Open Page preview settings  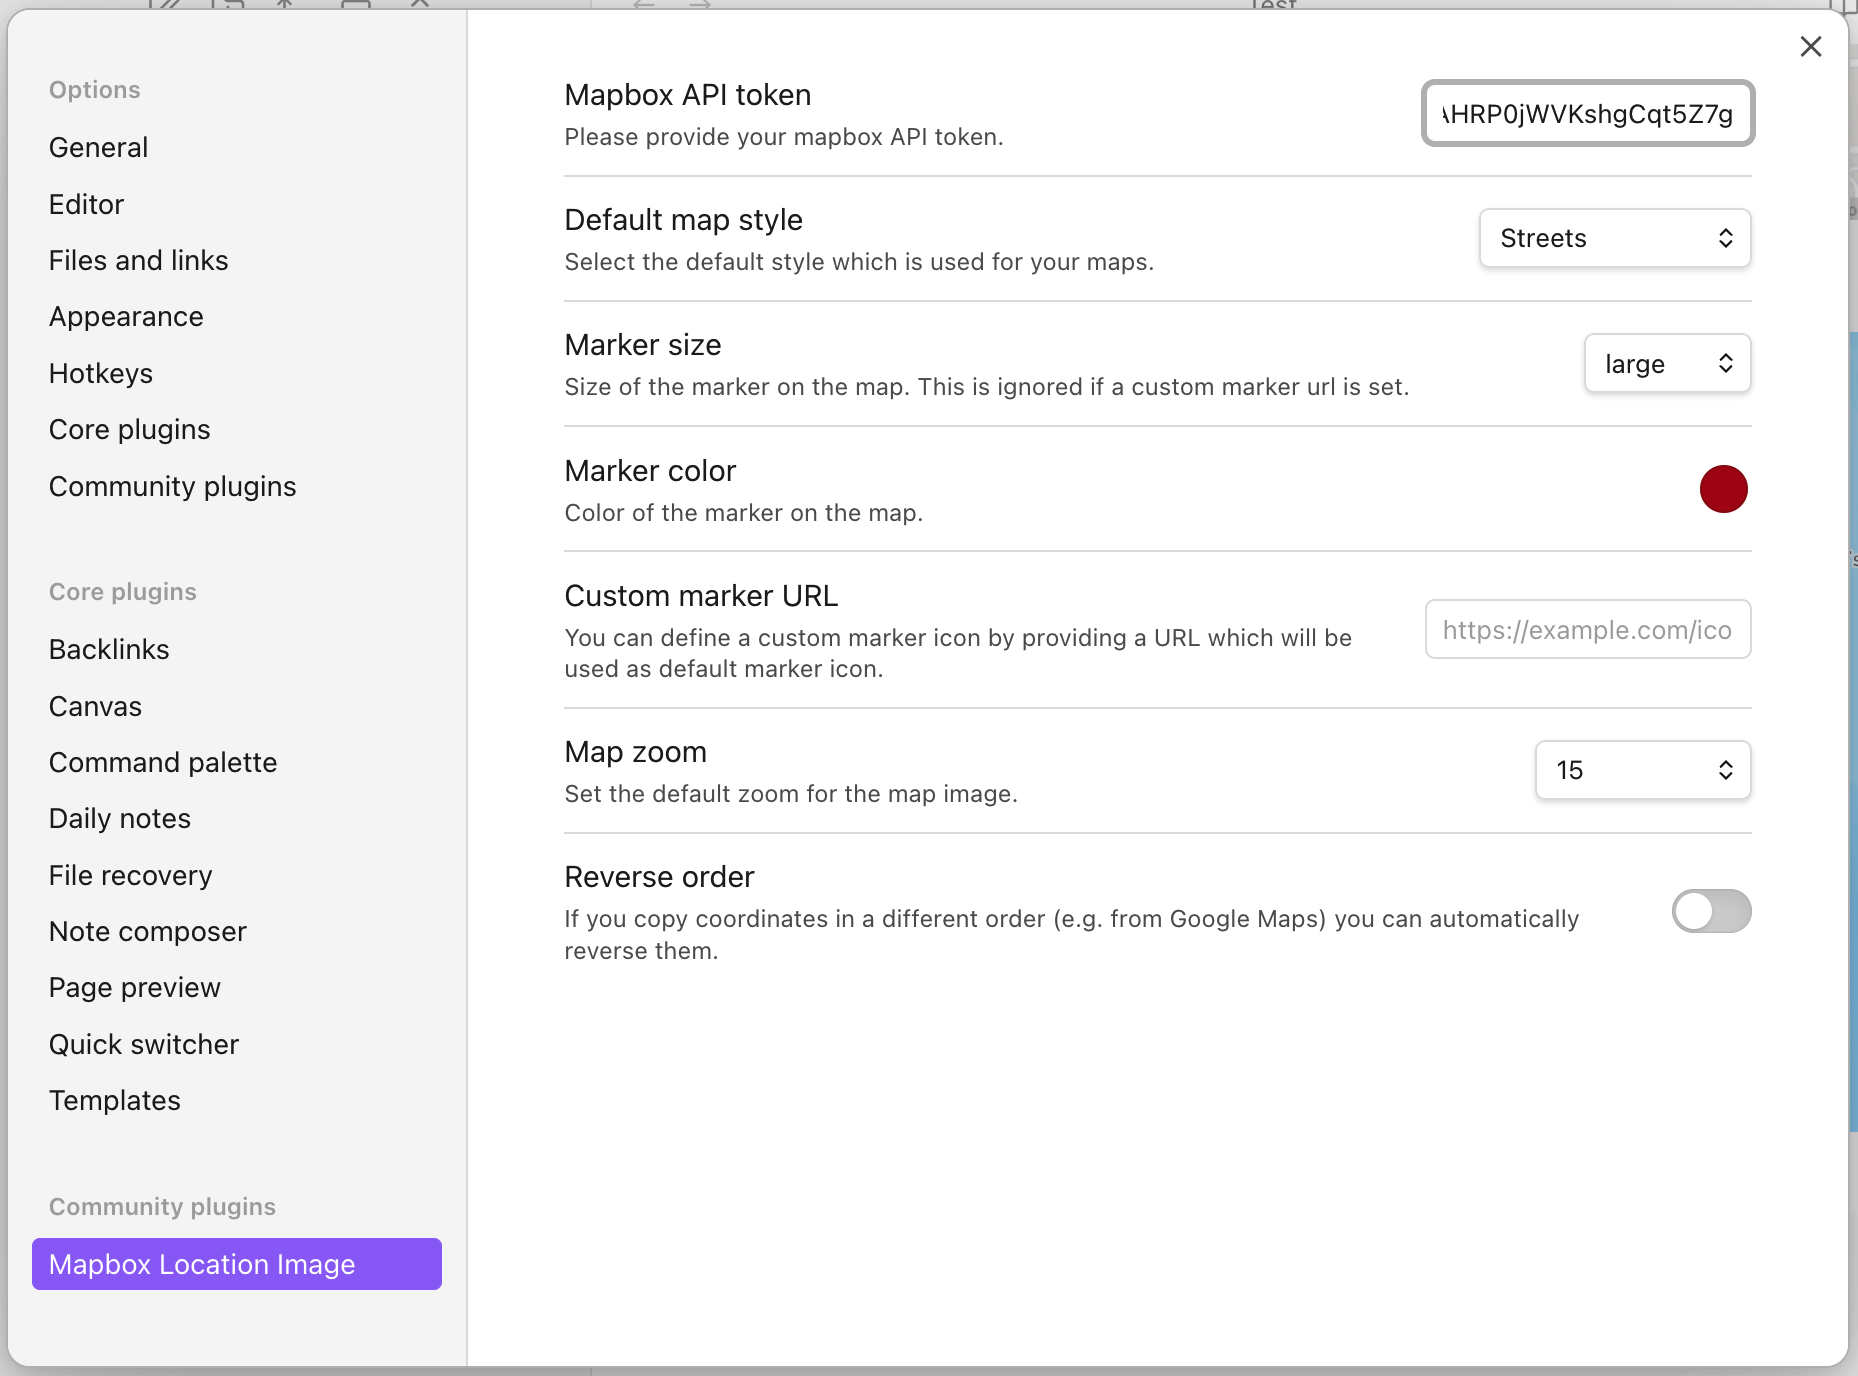[x=134, y=987]
